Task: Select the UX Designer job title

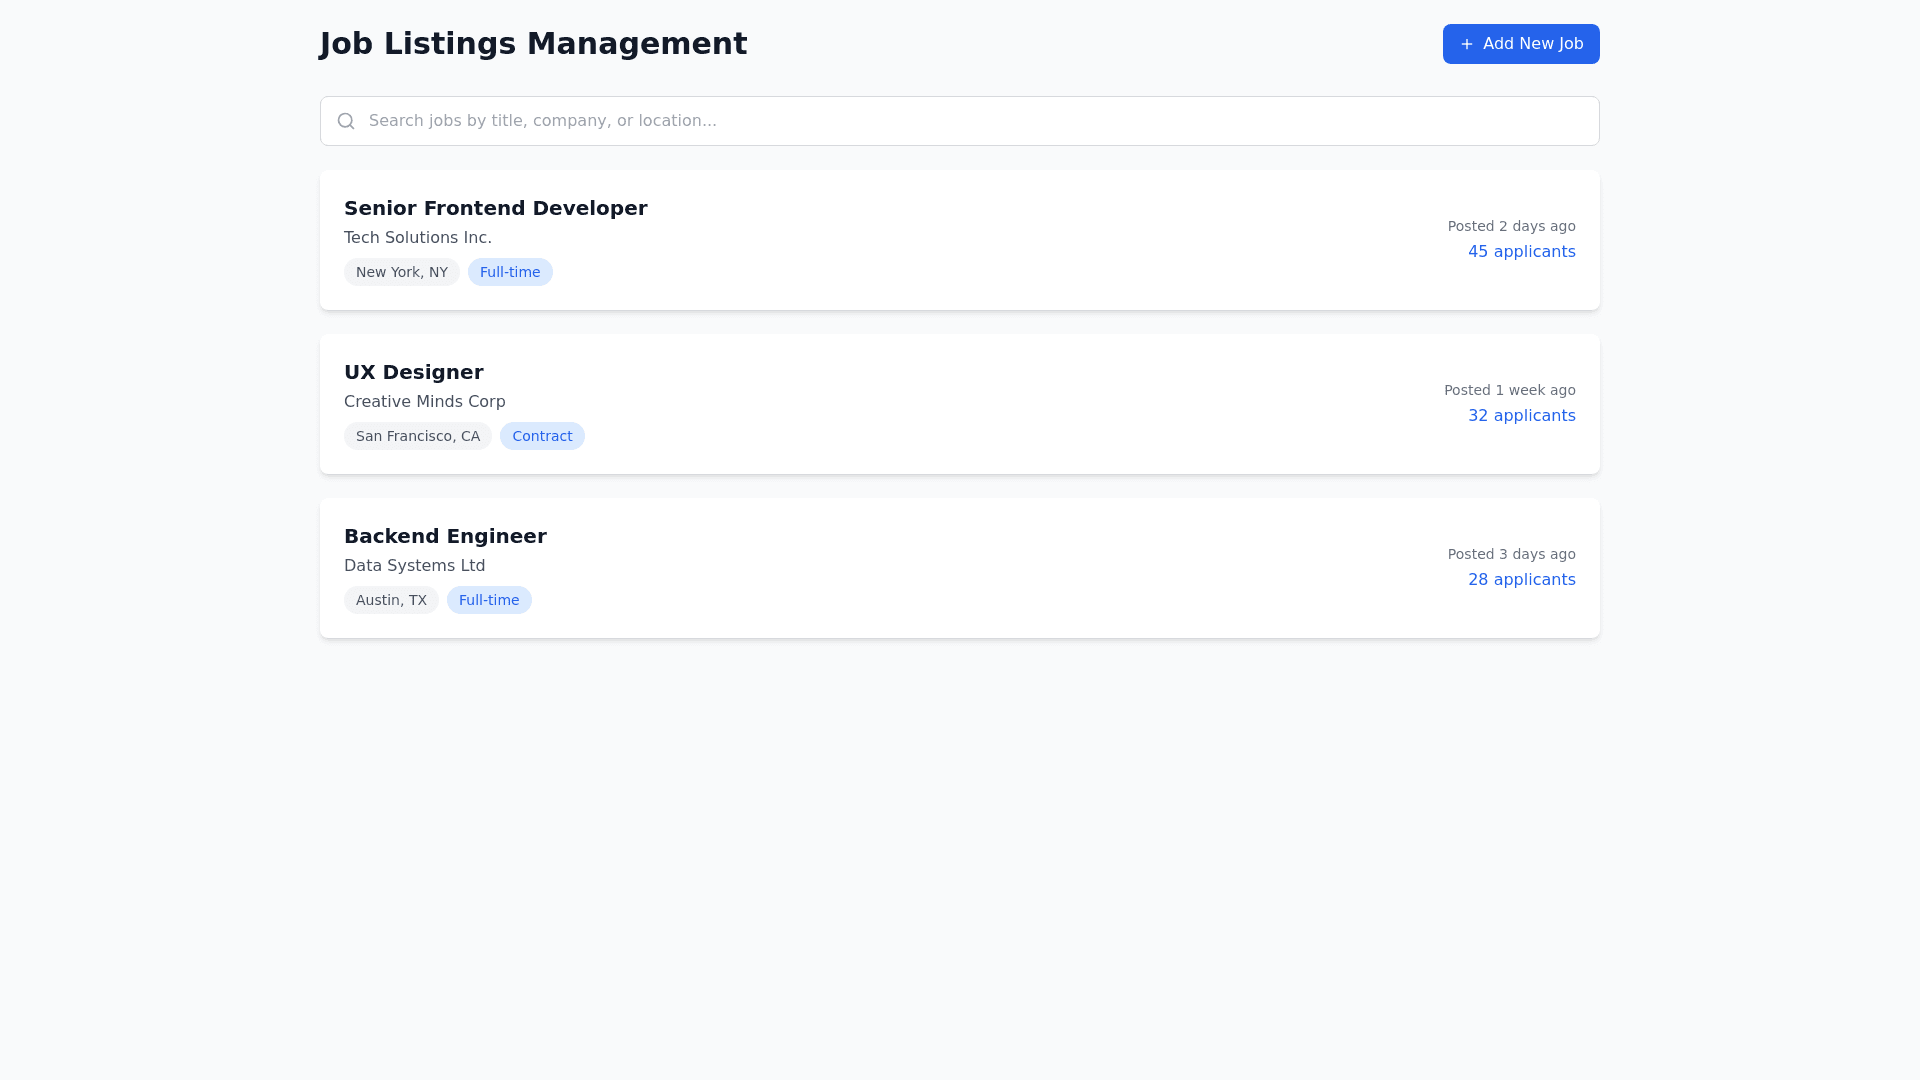Action: coord(413,372)
